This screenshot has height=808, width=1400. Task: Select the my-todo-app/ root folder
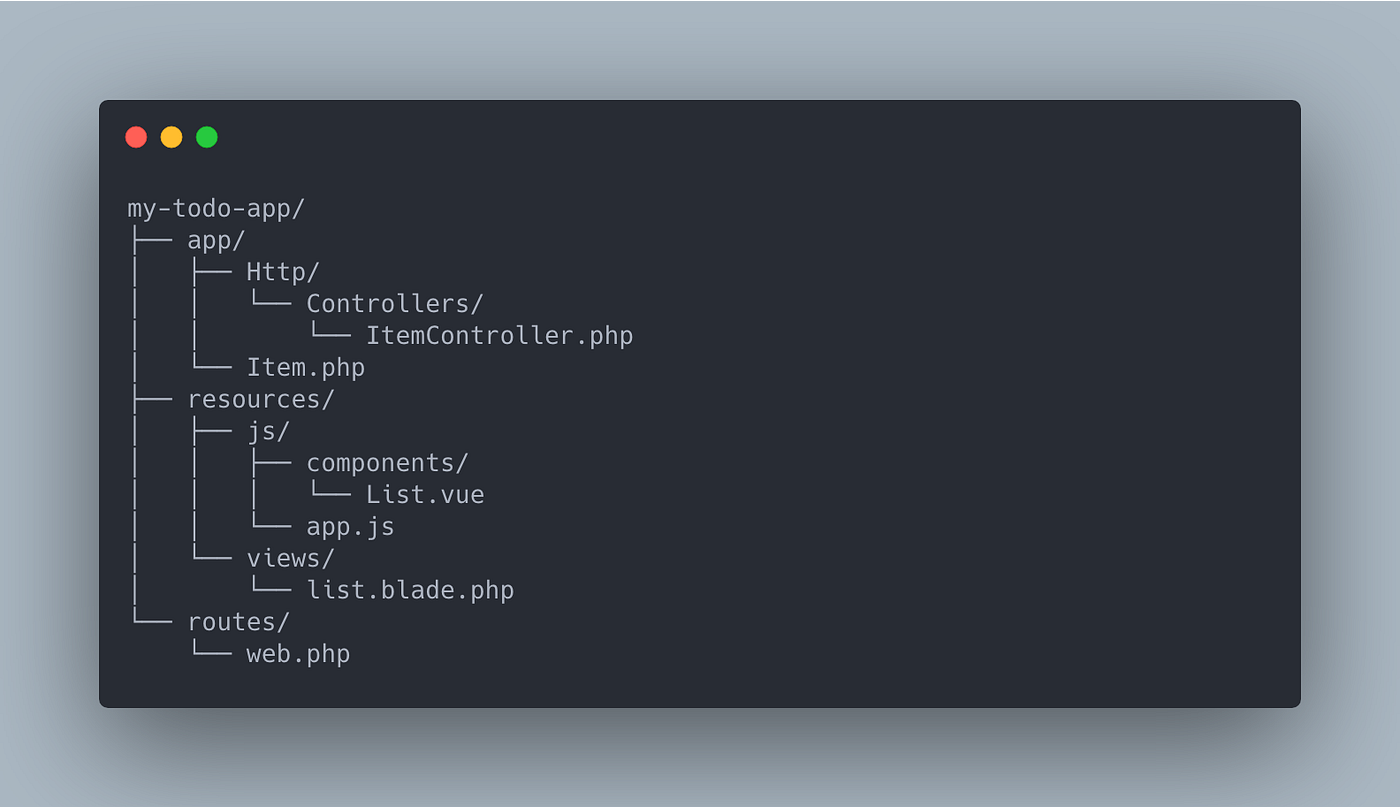216,209
